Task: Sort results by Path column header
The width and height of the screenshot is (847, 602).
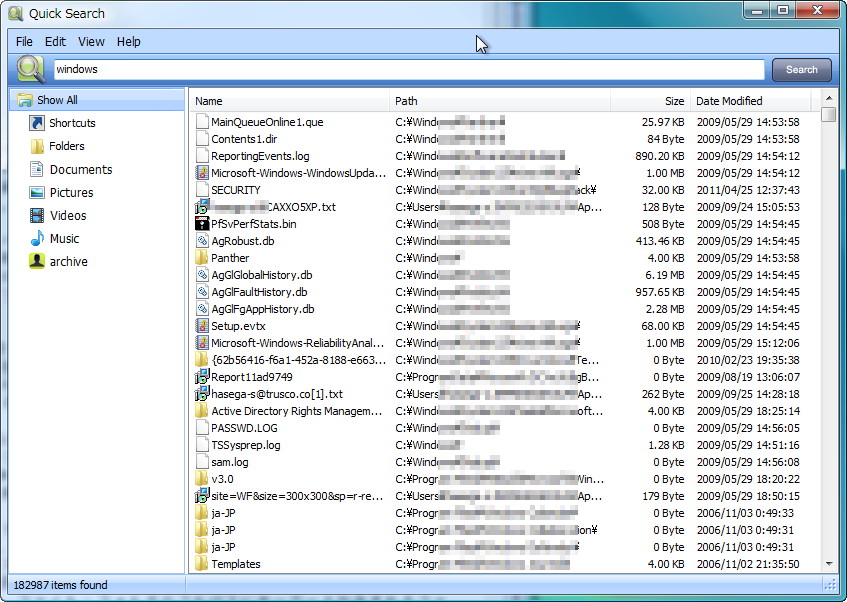Action: tap(500, 101)
